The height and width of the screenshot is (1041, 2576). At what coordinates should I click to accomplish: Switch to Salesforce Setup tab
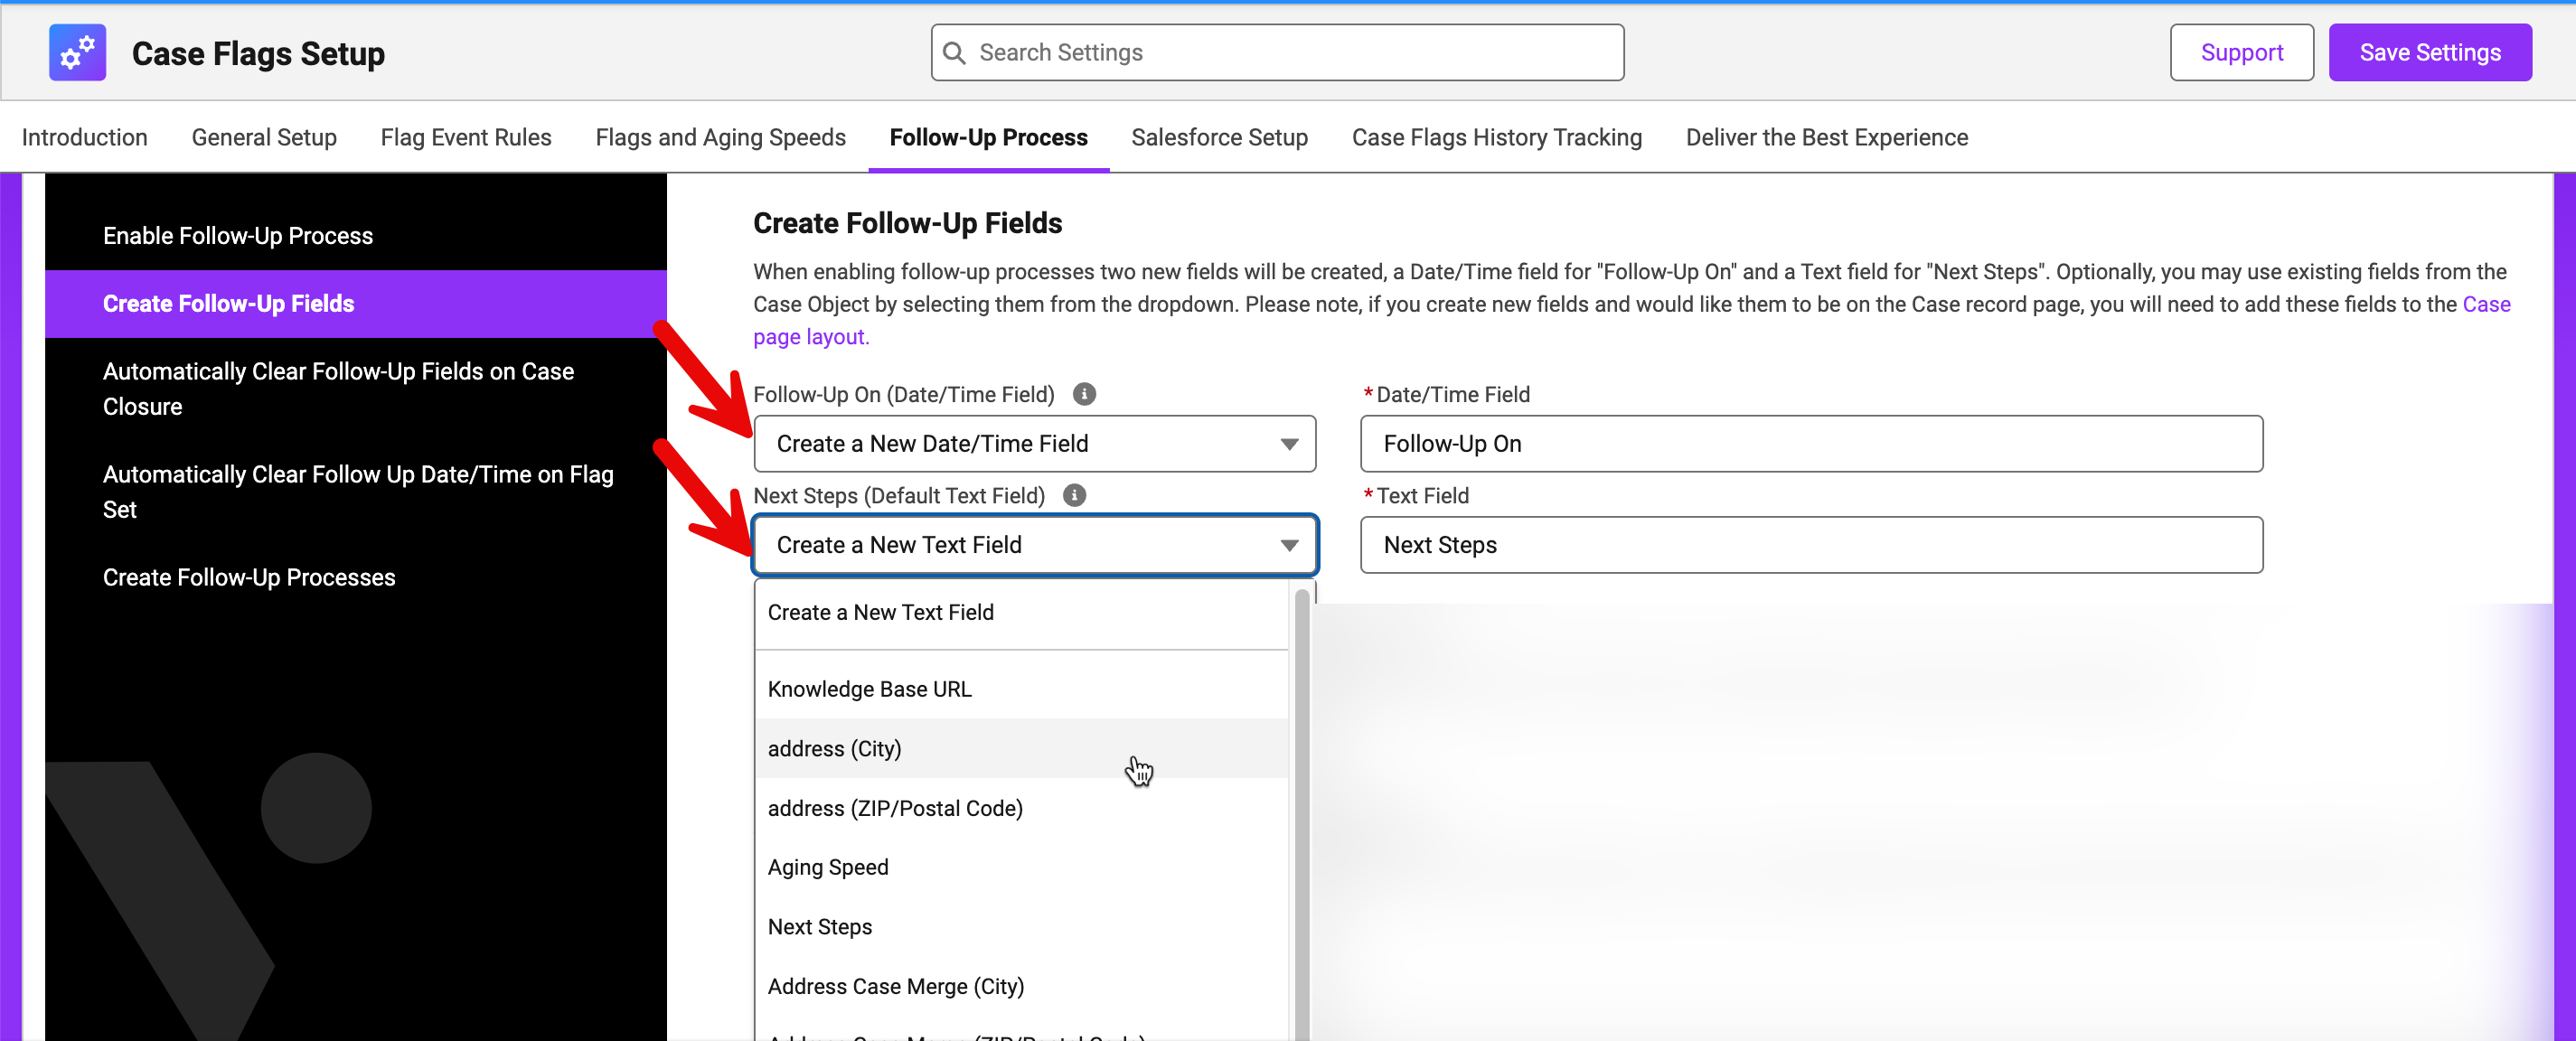click(x=1219, y=137)
